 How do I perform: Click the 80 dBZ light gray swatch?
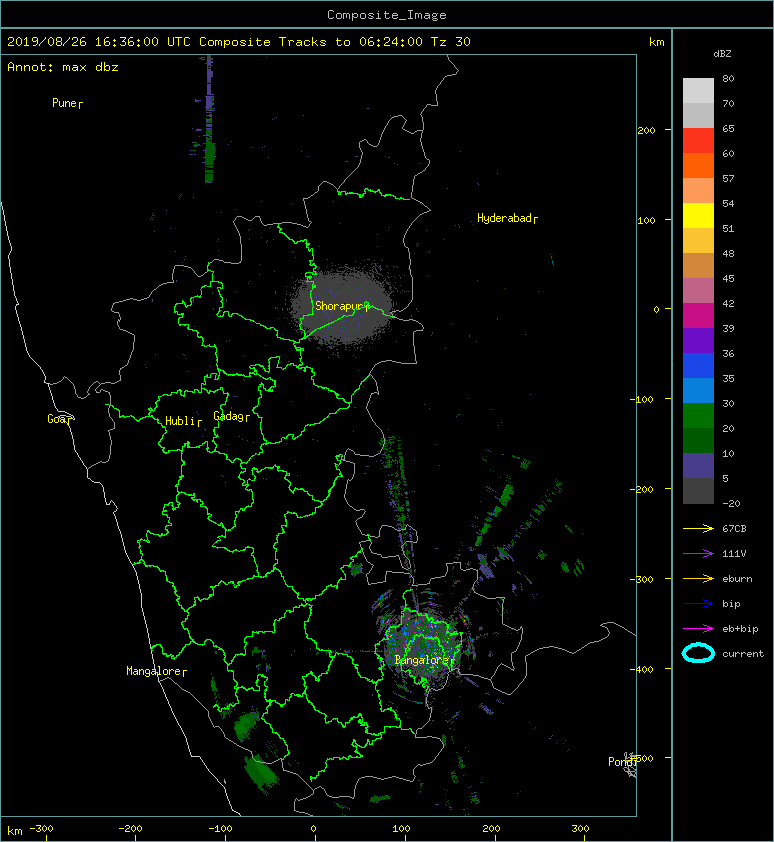click(698, 90)
